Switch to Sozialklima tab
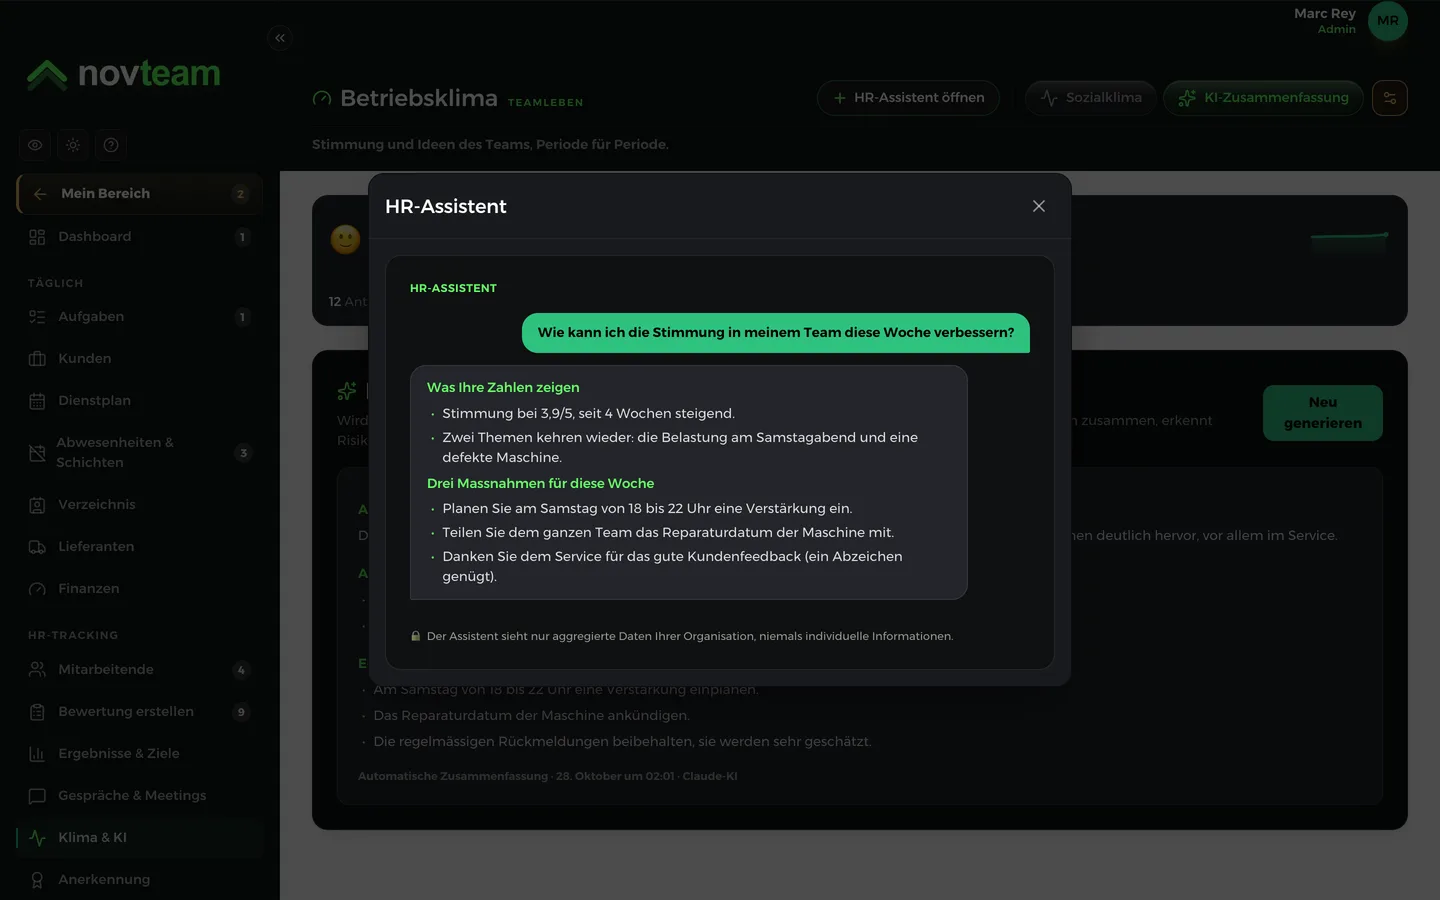The height and width of the screenshot is (900, 1440). [x=1091, y=98]
